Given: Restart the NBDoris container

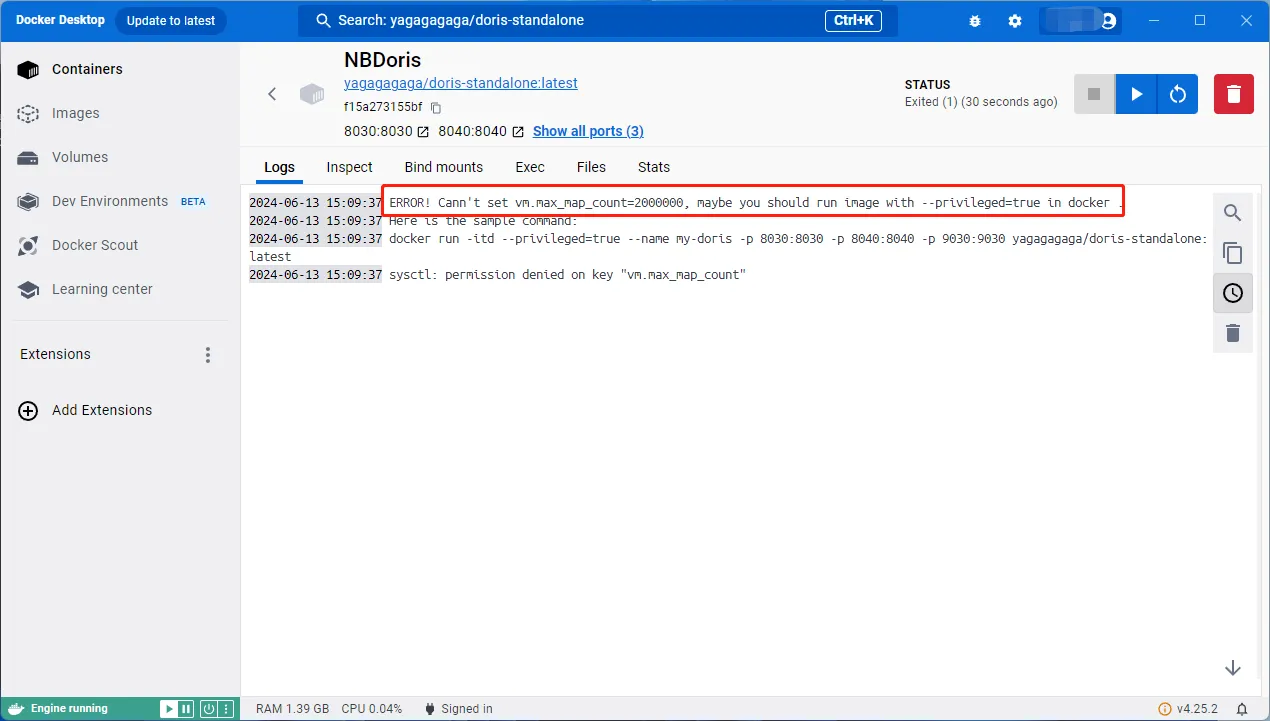Looking at the screenshot, I should 1178,94.
